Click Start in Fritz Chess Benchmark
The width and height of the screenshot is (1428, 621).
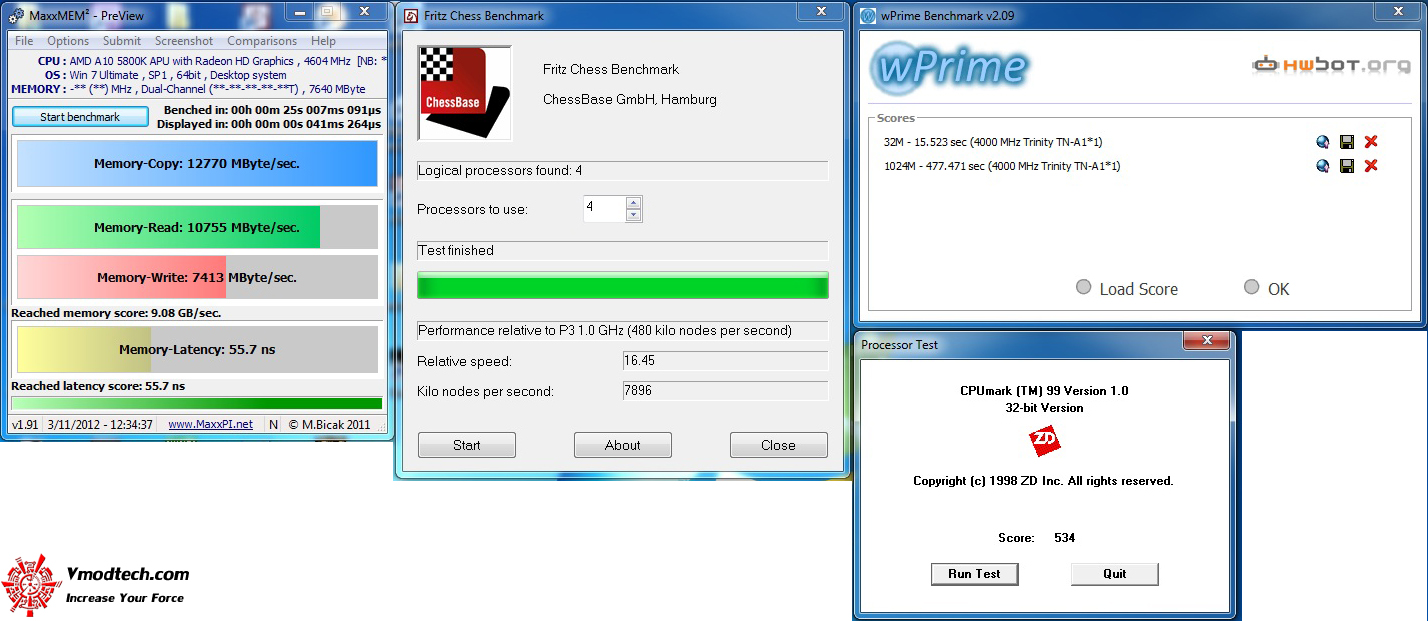pos(467,445)
